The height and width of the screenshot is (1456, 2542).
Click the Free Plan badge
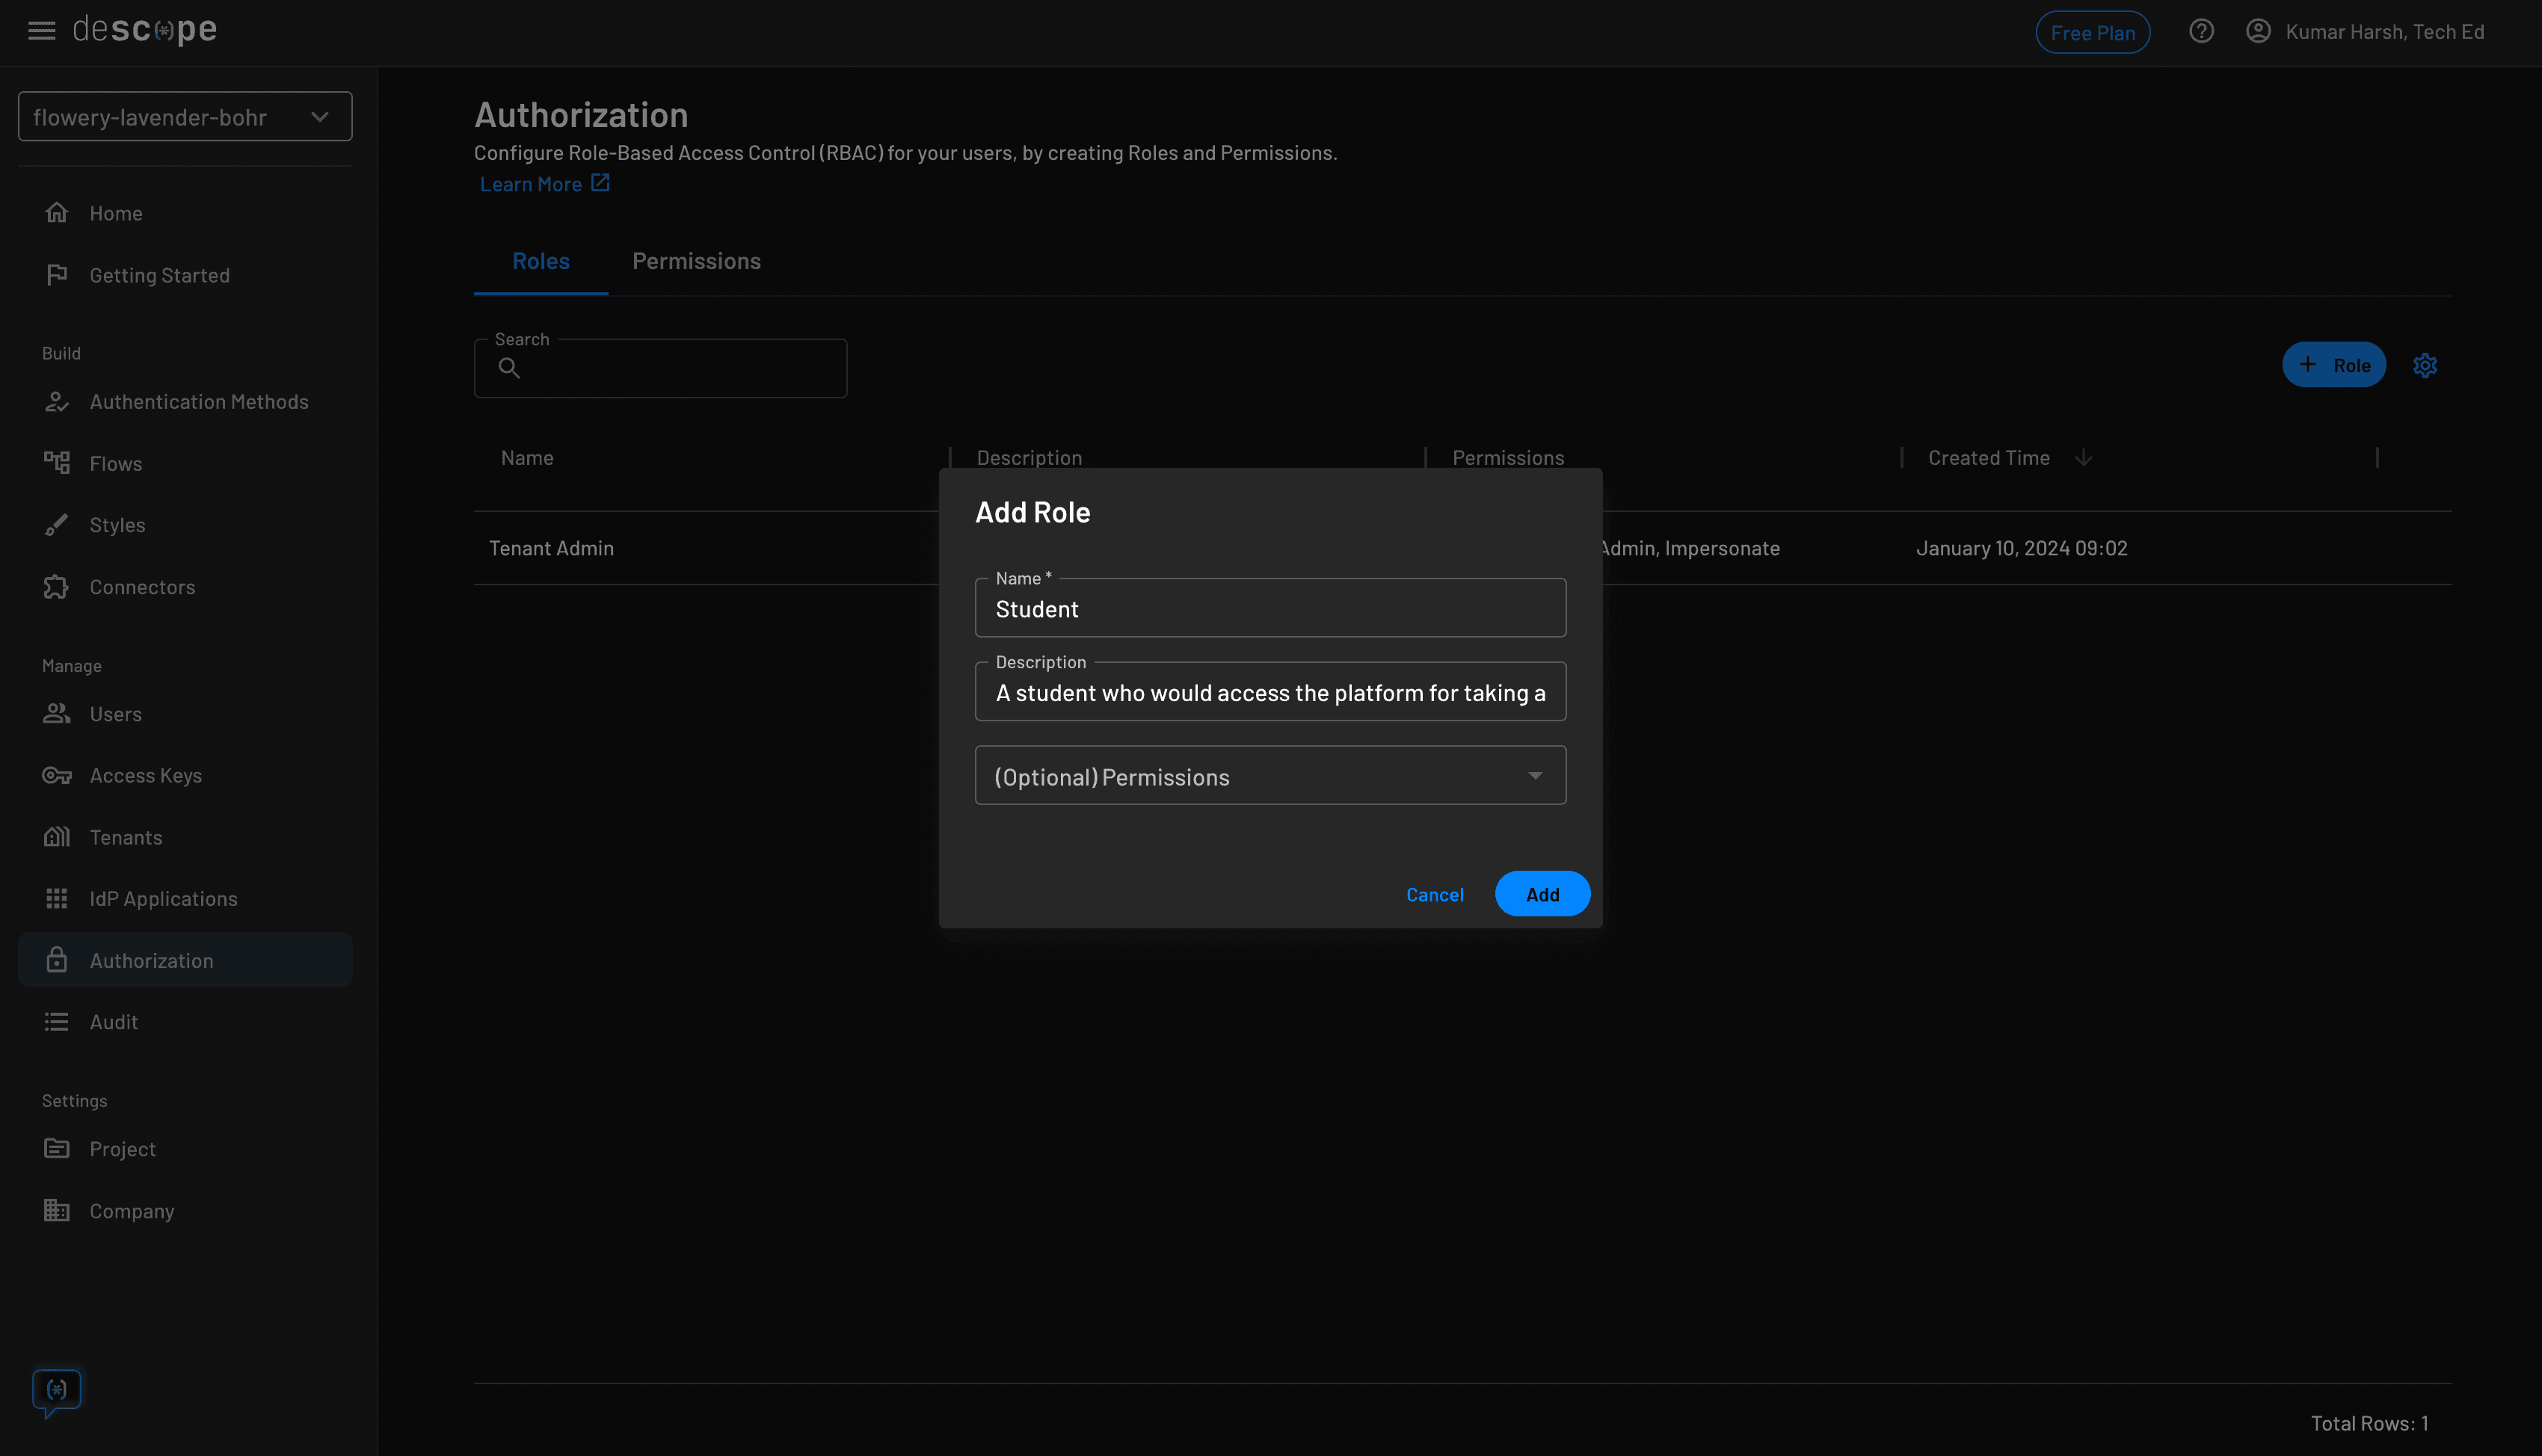click(2093, 31)
